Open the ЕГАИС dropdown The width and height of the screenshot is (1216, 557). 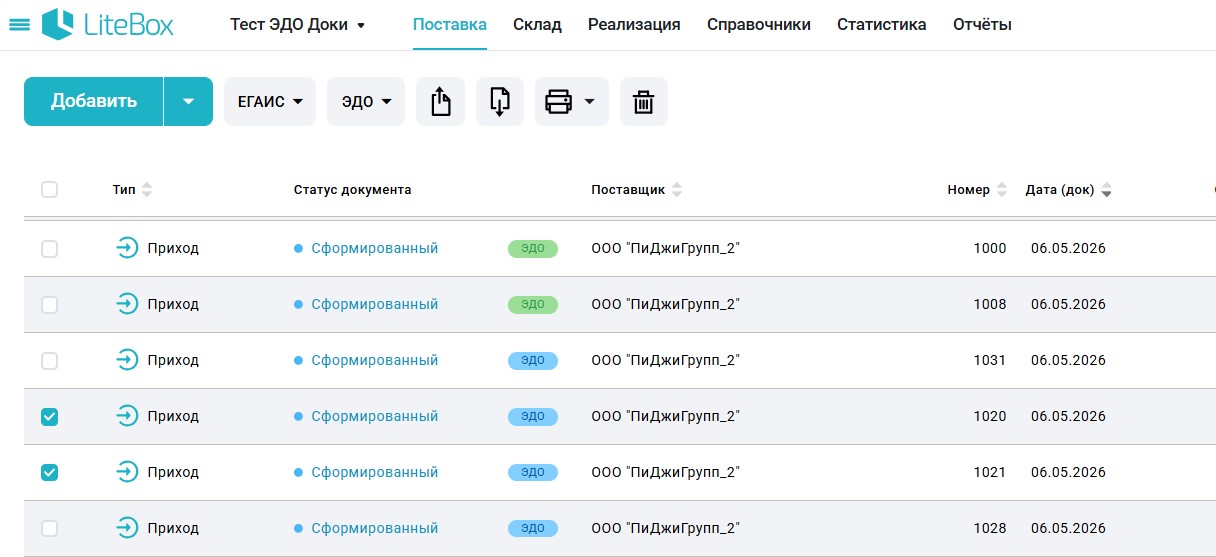click(x=270, y=102)
